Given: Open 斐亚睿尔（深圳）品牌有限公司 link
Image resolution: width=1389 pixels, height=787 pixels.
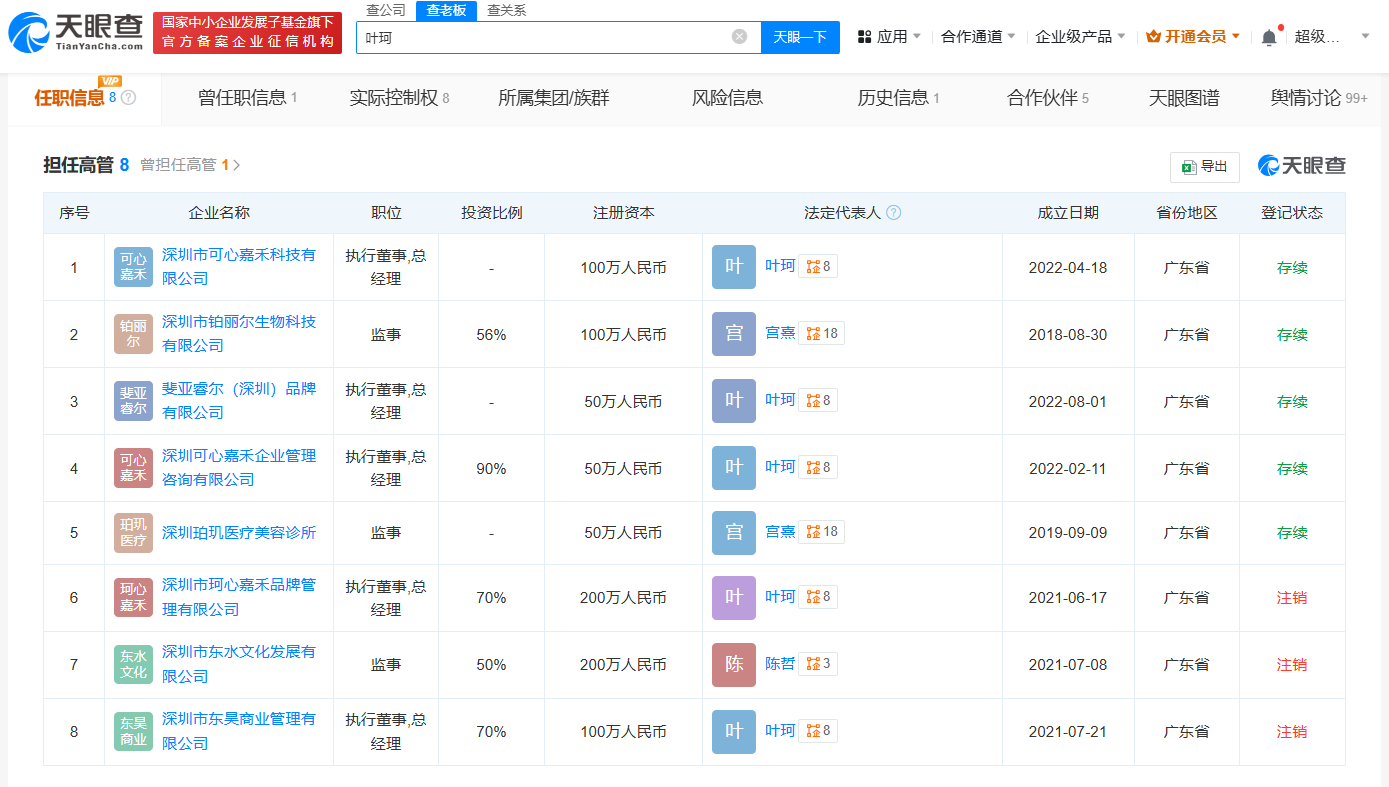Looking at the screenshot, I should click(x=239, y=401).
